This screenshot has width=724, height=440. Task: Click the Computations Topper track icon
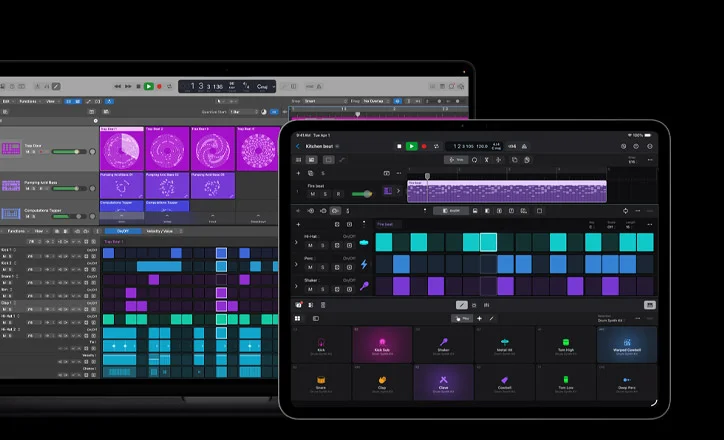pos(11,213)
